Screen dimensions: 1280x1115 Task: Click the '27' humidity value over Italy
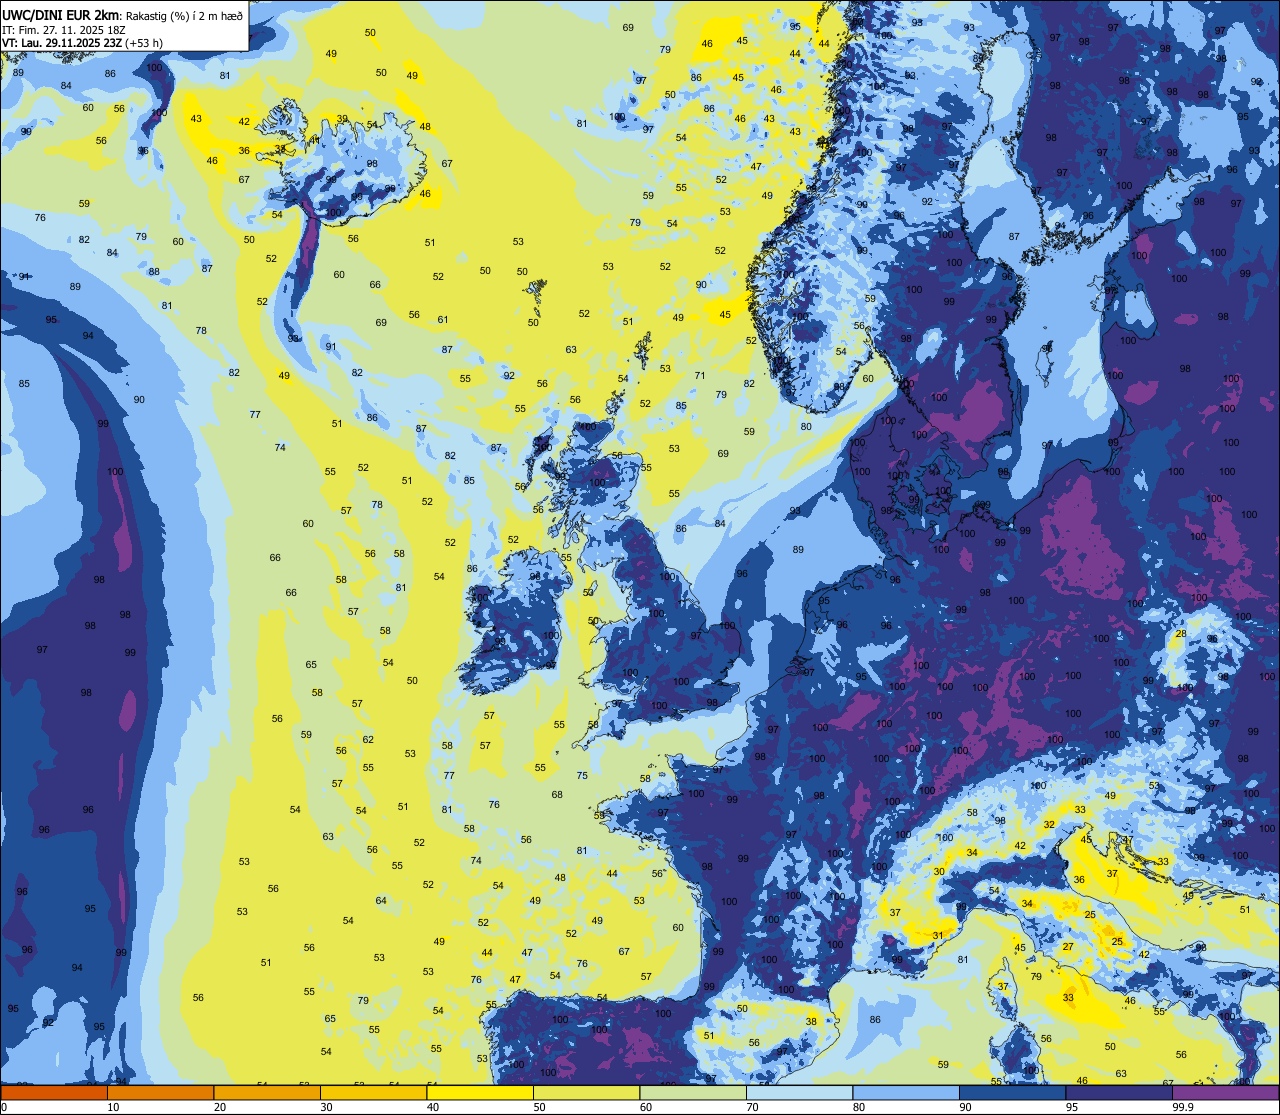point(1068,946)
